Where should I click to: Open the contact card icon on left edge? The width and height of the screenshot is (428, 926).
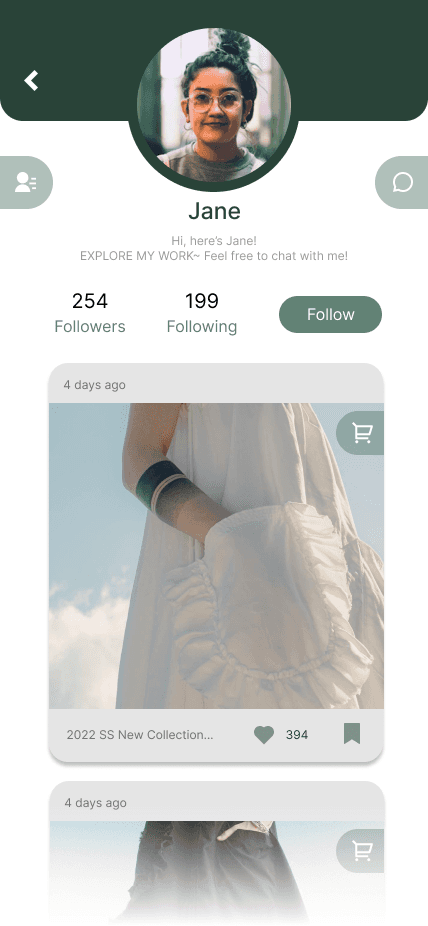[x=26, y=182]
